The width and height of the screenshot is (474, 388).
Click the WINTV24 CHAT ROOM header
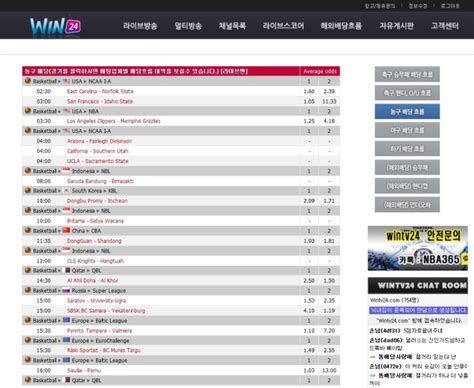418,285
